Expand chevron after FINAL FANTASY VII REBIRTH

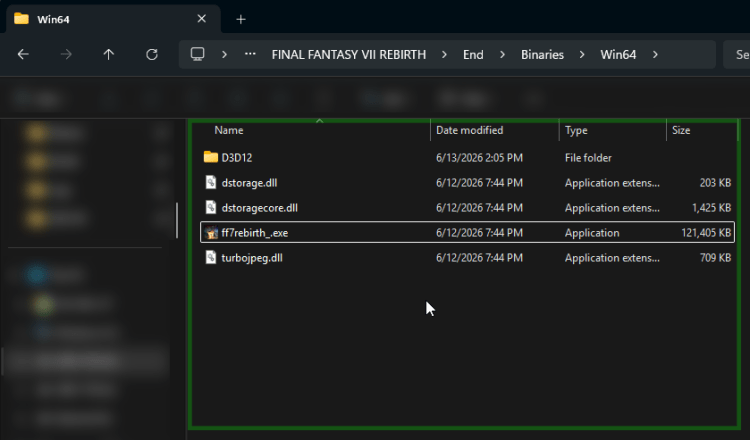tap(444, 55)
